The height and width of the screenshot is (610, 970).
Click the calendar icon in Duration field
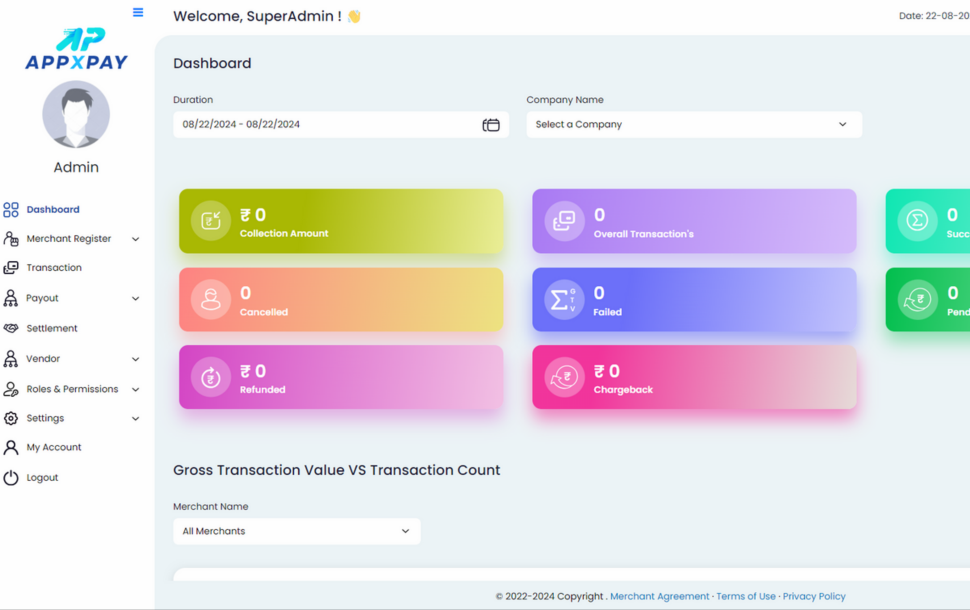pyautogui.click(x=491, y=125)
